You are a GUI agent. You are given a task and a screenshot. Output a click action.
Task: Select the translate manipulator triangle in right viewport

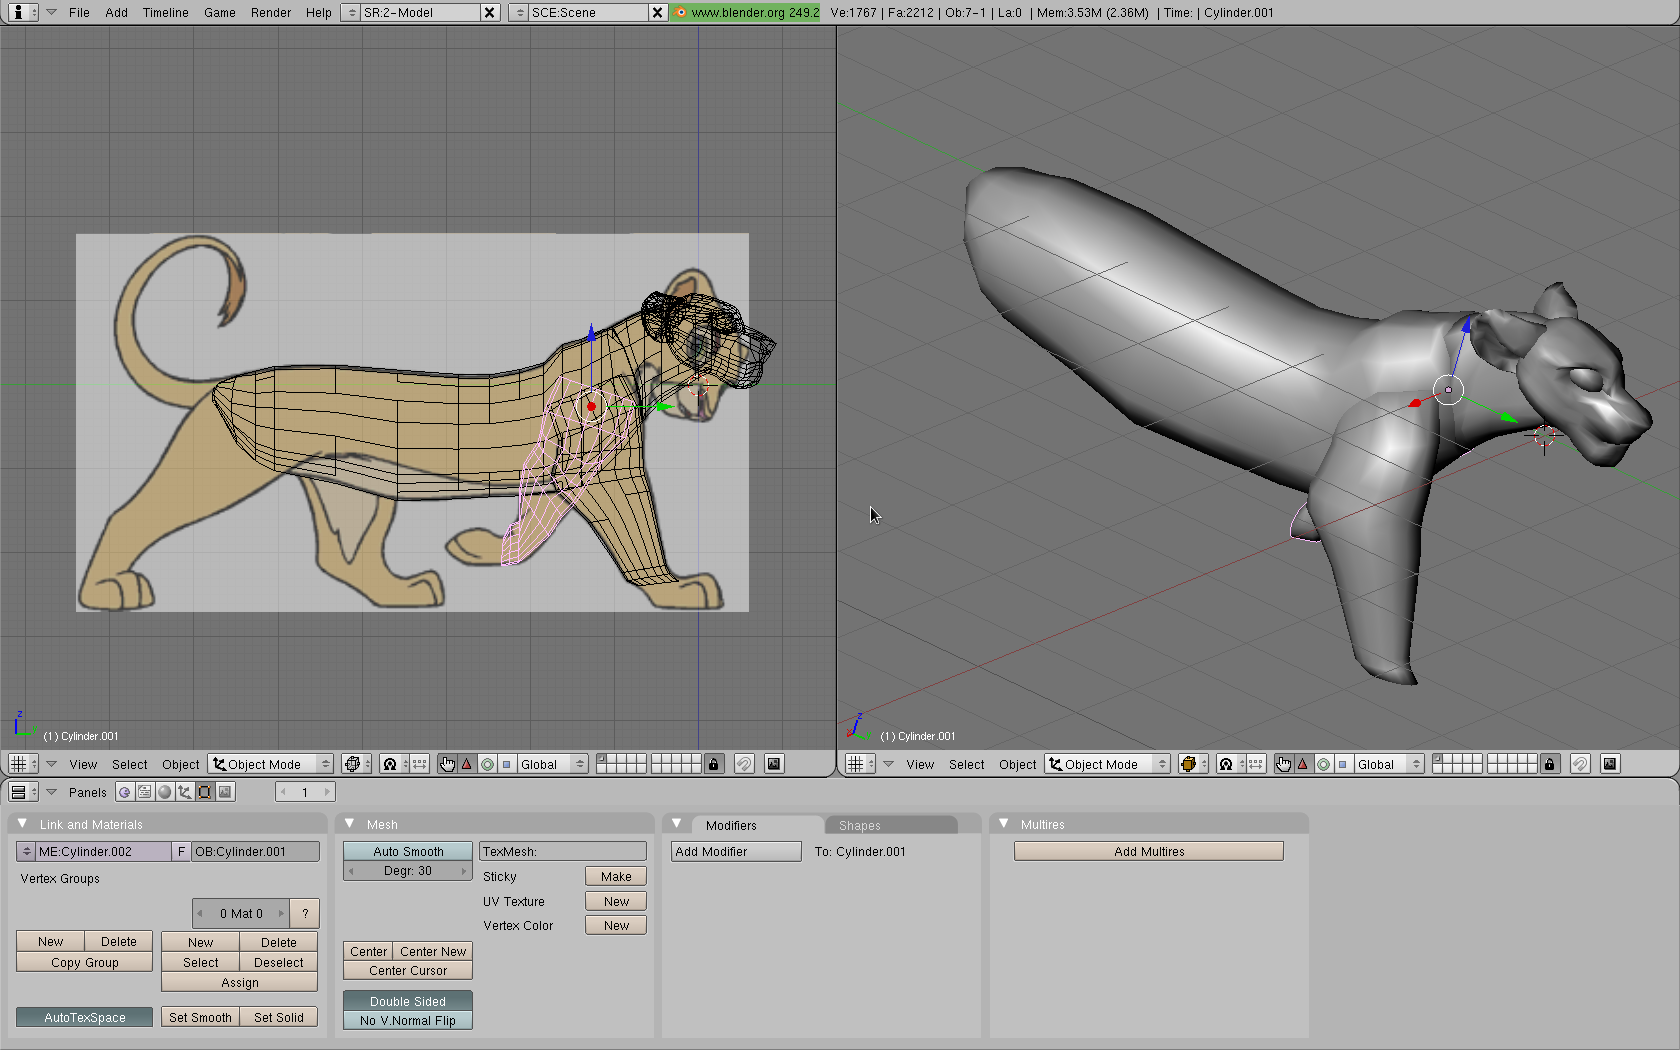click(x=1303, y=764)
